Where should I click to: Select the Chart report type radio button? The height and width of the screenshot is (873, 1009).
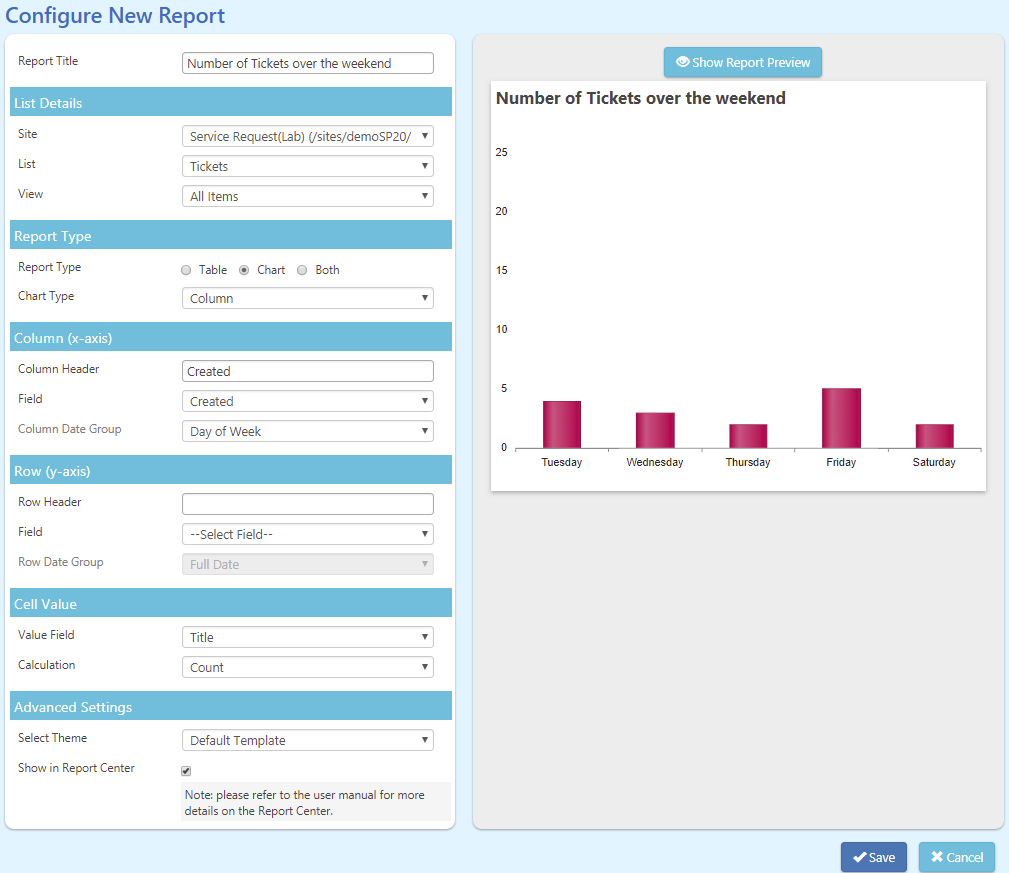(x=244, y=270)
